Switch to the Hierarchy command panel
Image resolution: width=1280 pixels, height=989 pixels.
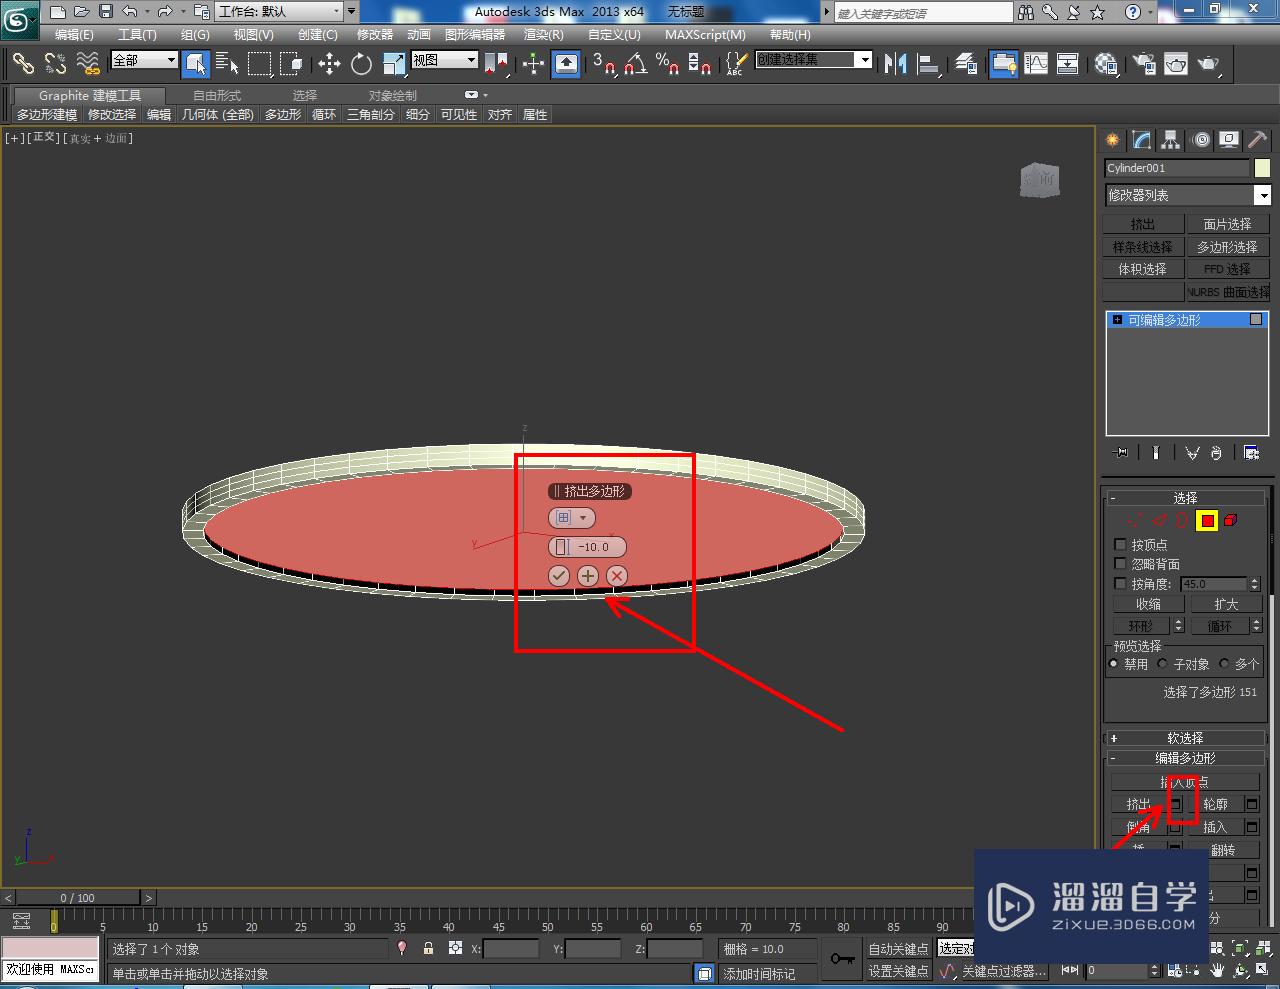(x=1171, y=140)
